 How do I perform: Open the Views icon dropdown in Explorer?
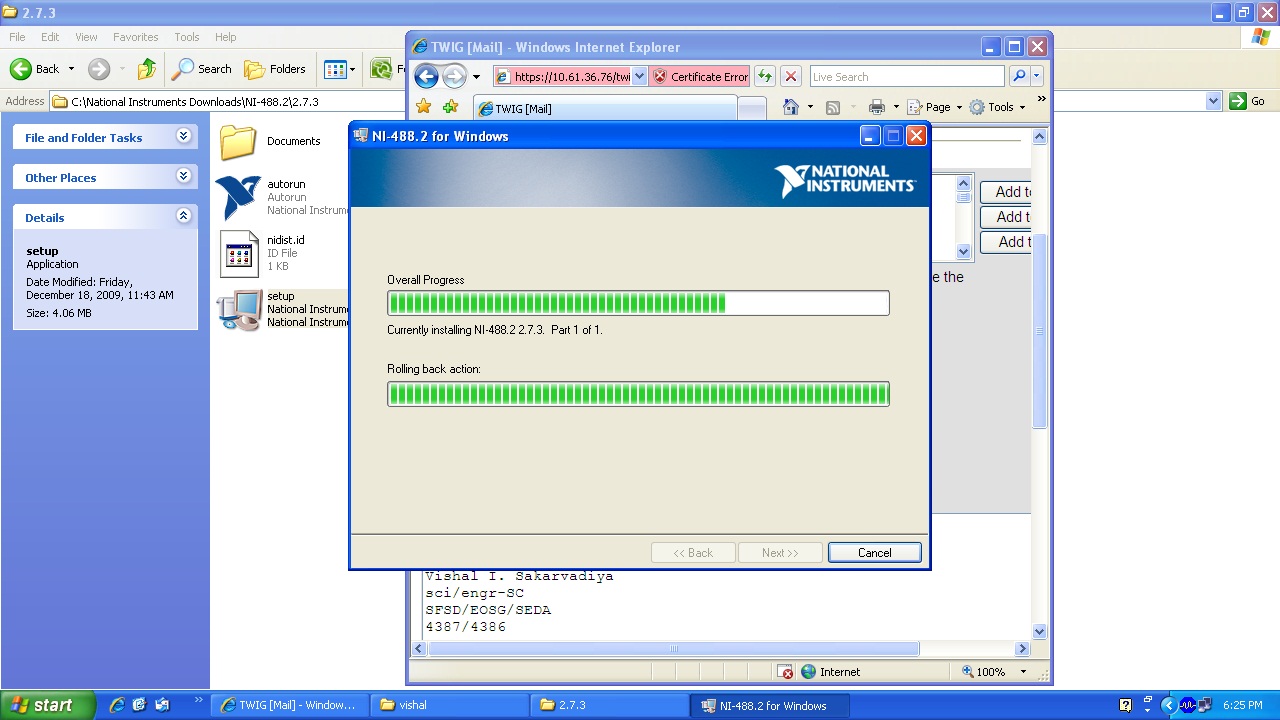click(x=339, y=69)
